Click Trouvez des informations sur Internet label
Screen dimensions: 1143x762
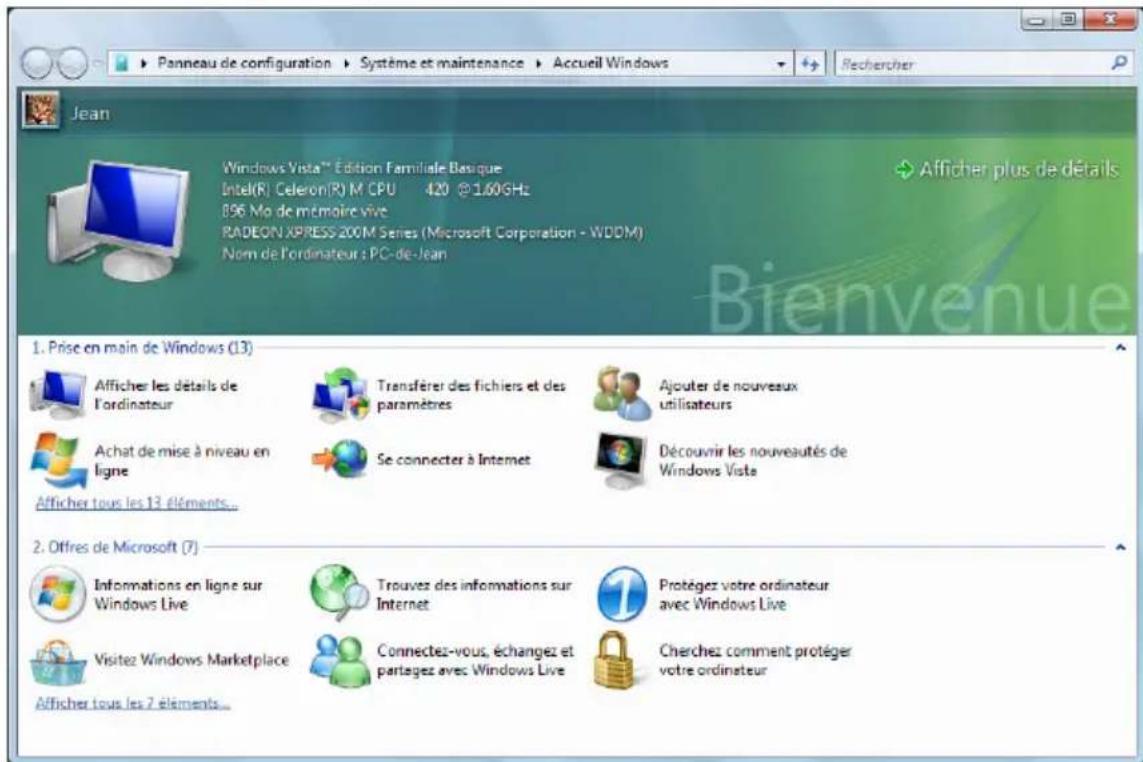tap(474, 594)
